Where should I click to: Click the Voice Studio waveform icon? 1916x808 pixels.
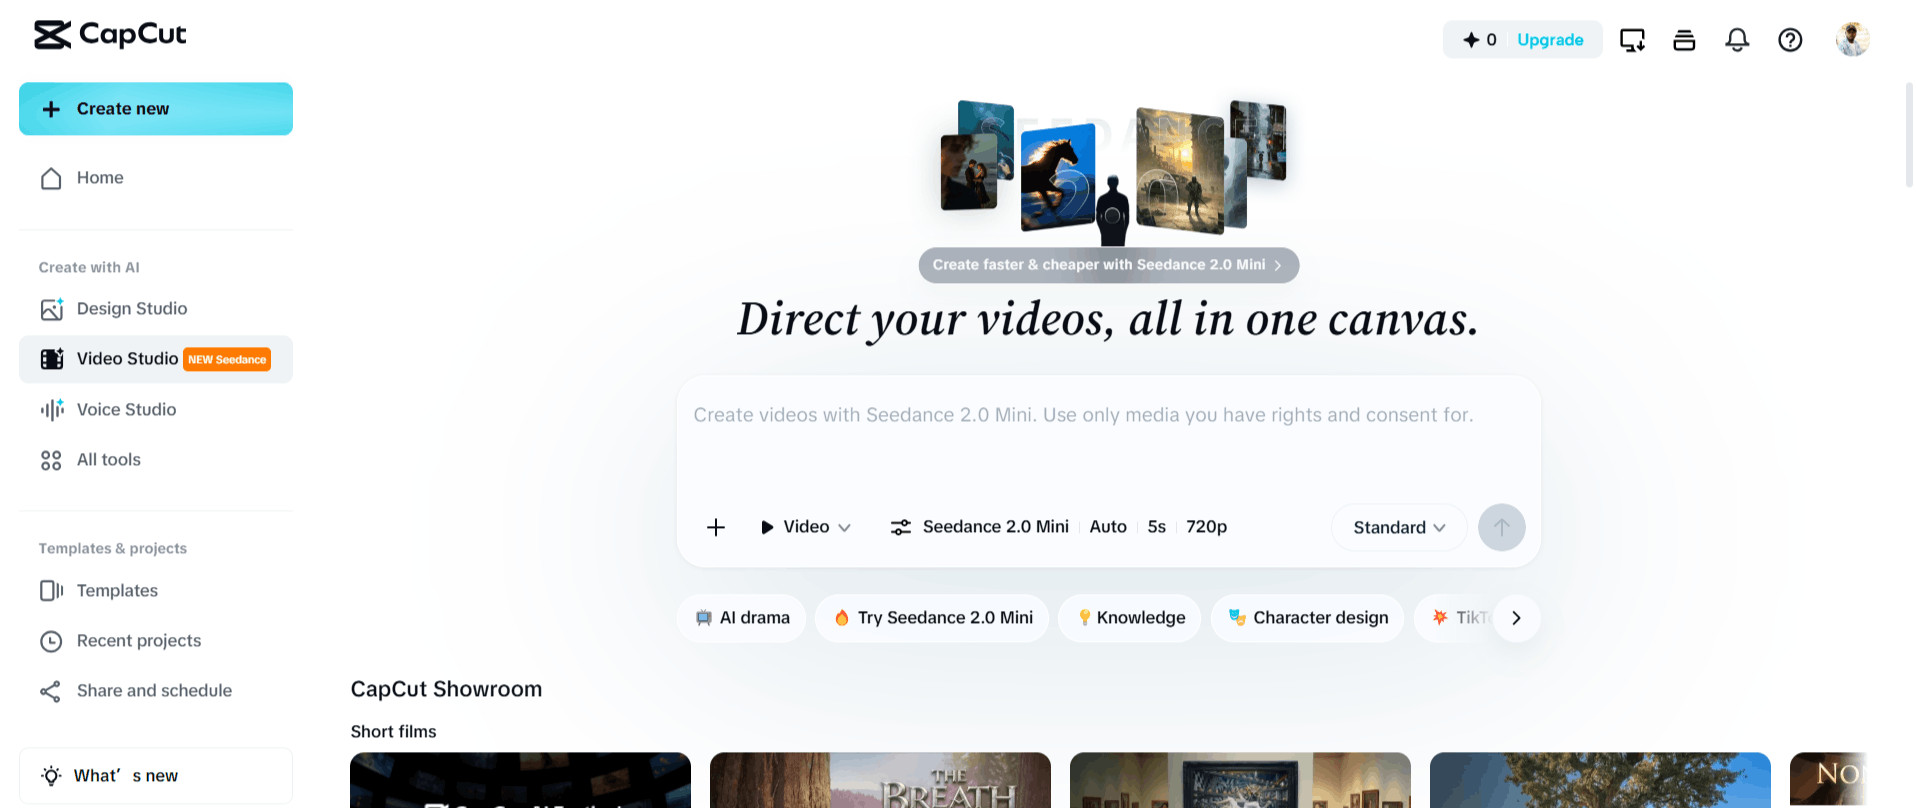[x=52, y=410]
